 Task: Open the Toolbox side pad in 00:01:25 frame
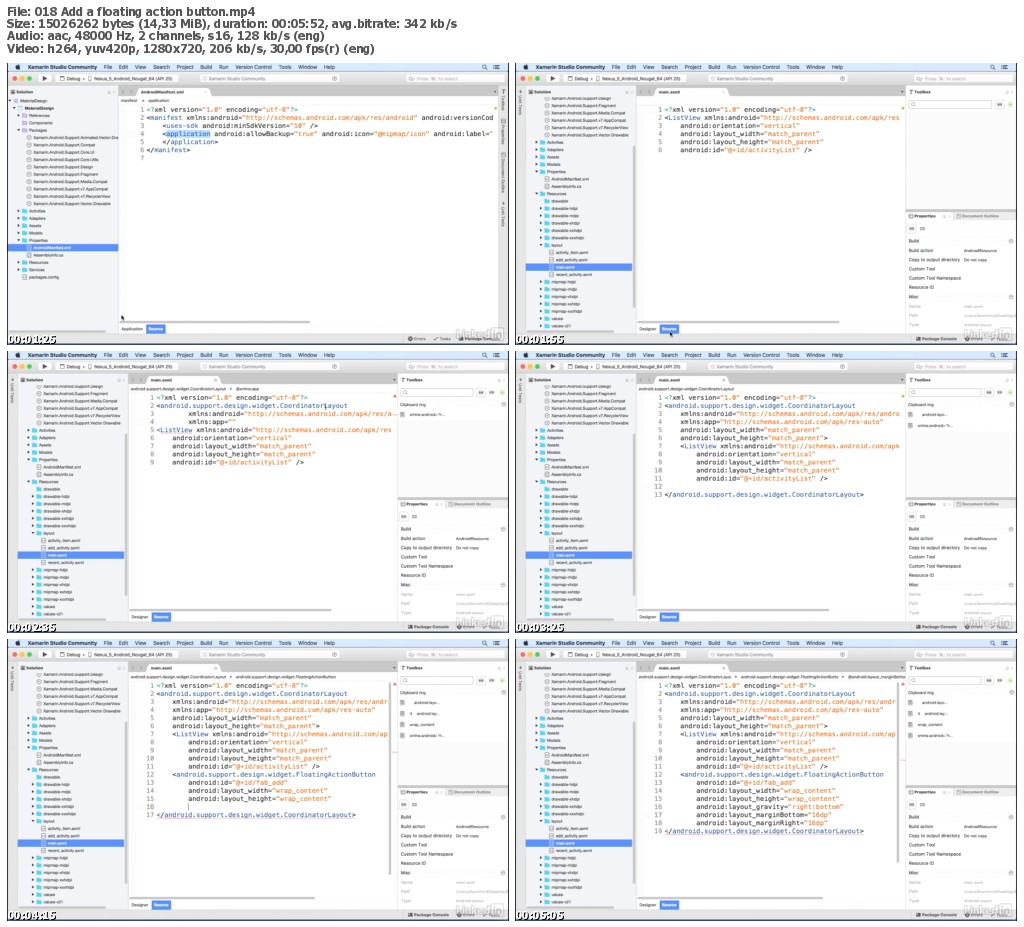pyautogui.click(x=504, y=99)
